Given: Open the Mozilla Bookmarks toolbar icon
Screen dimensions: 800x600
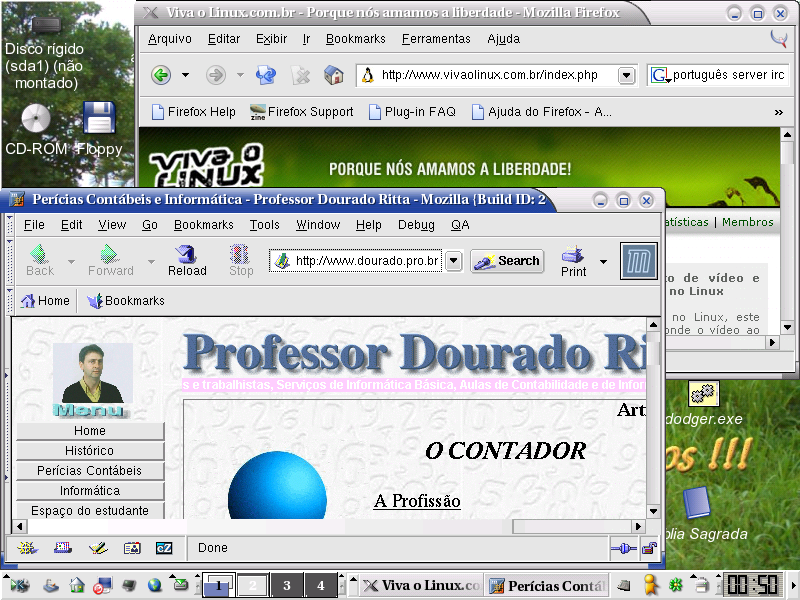Looking at the screenshot, I should click(126, 301).
